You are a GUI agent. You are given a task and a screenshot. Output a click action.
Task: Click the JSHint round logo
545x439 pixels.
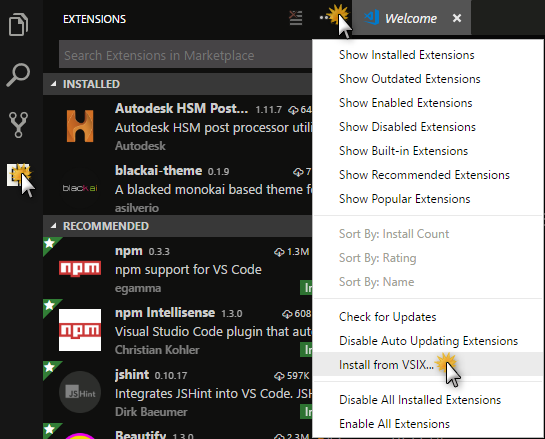point(80,392)
